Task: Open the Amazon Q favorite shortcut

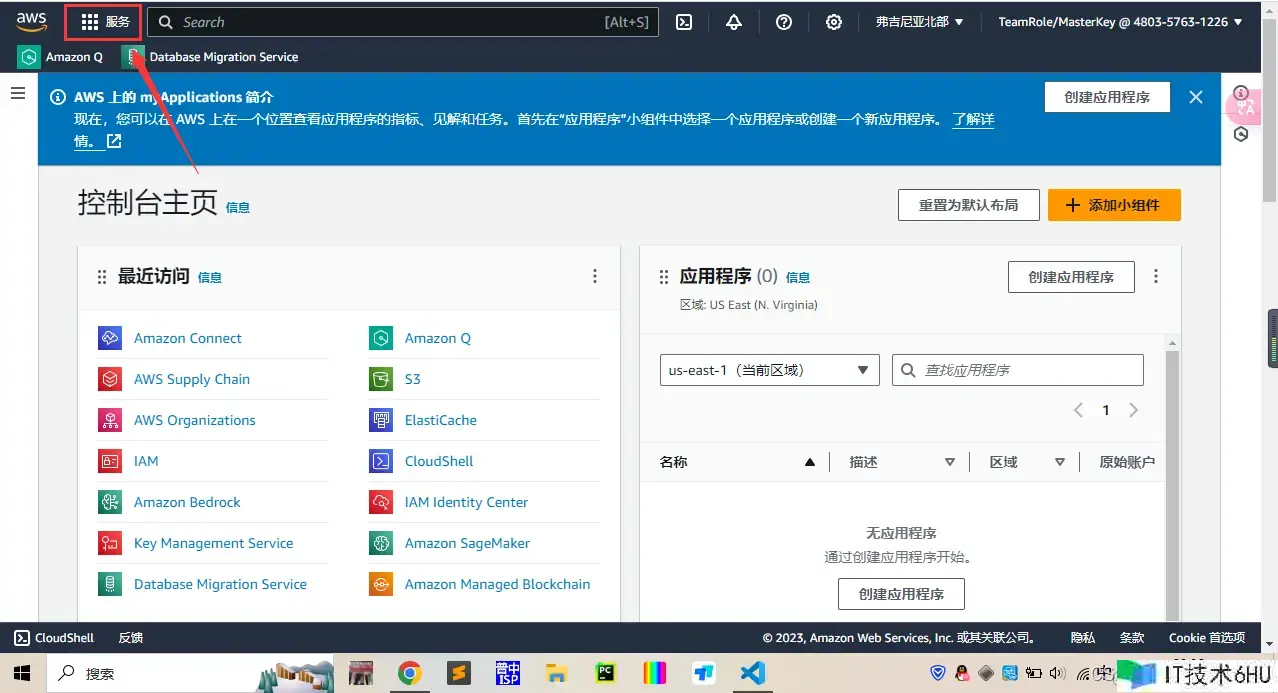Action: (x=61, y=57)
